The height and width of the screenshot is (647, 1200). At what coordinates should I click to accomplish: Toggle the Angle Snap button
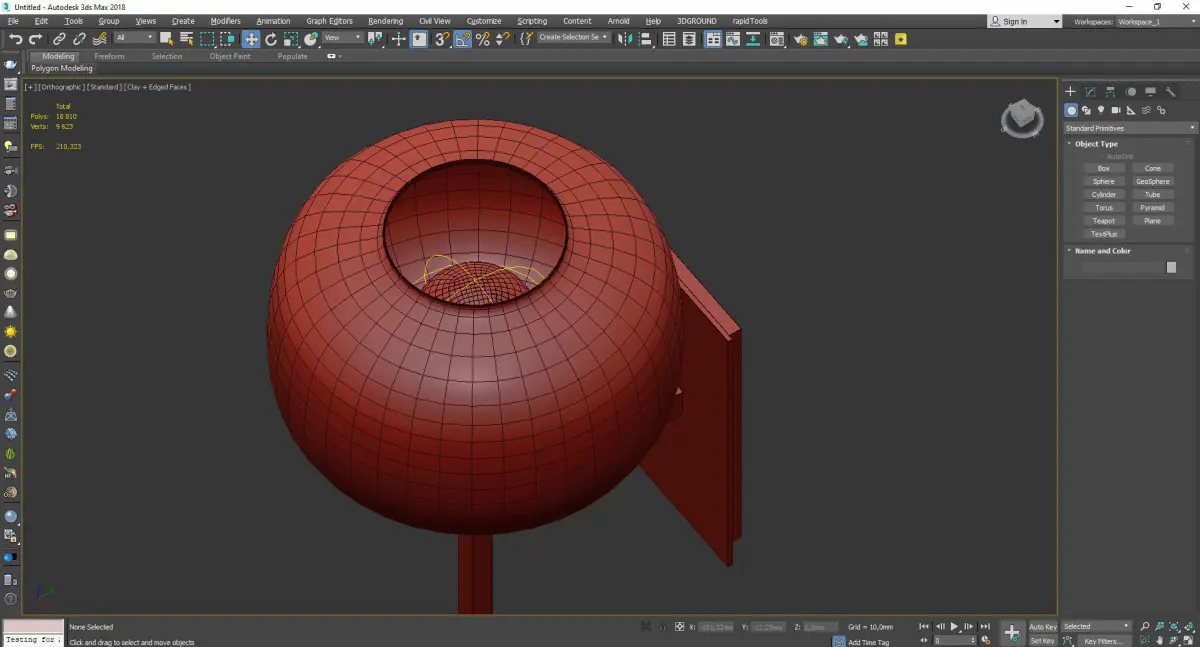point(463,39)
